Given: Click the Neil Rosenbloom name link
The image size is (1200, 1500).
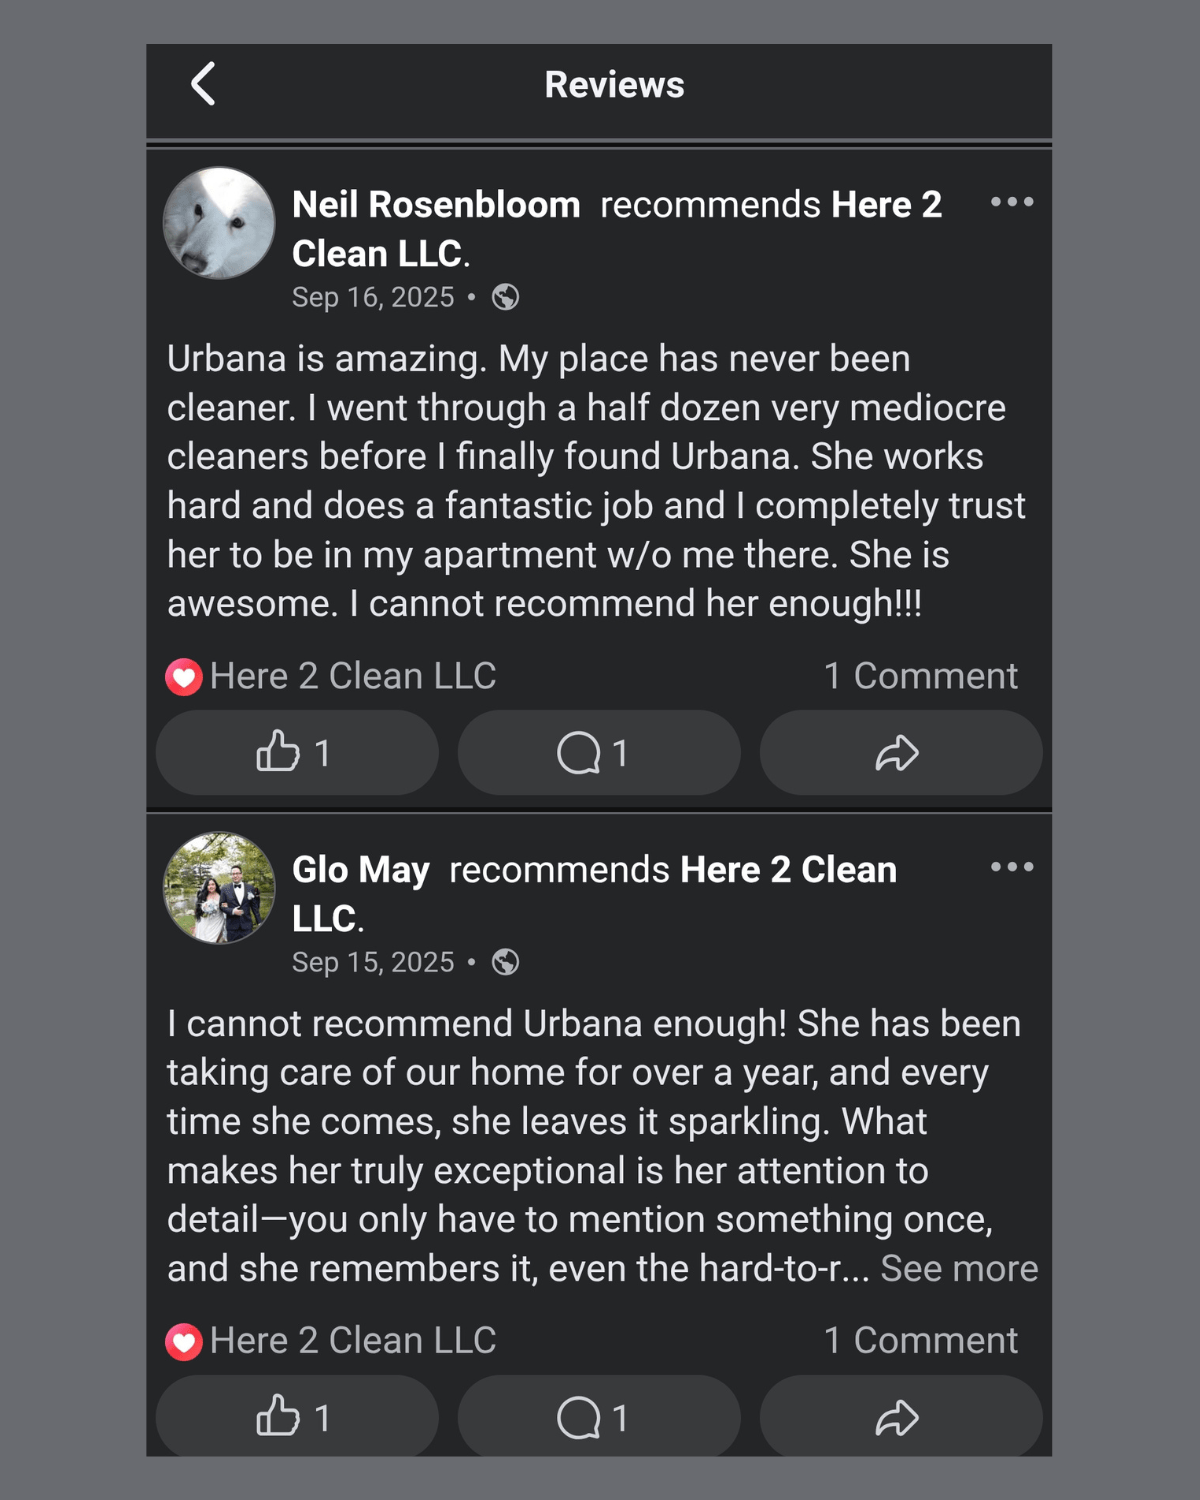Looking at the screenshot, I should point(436,205).
